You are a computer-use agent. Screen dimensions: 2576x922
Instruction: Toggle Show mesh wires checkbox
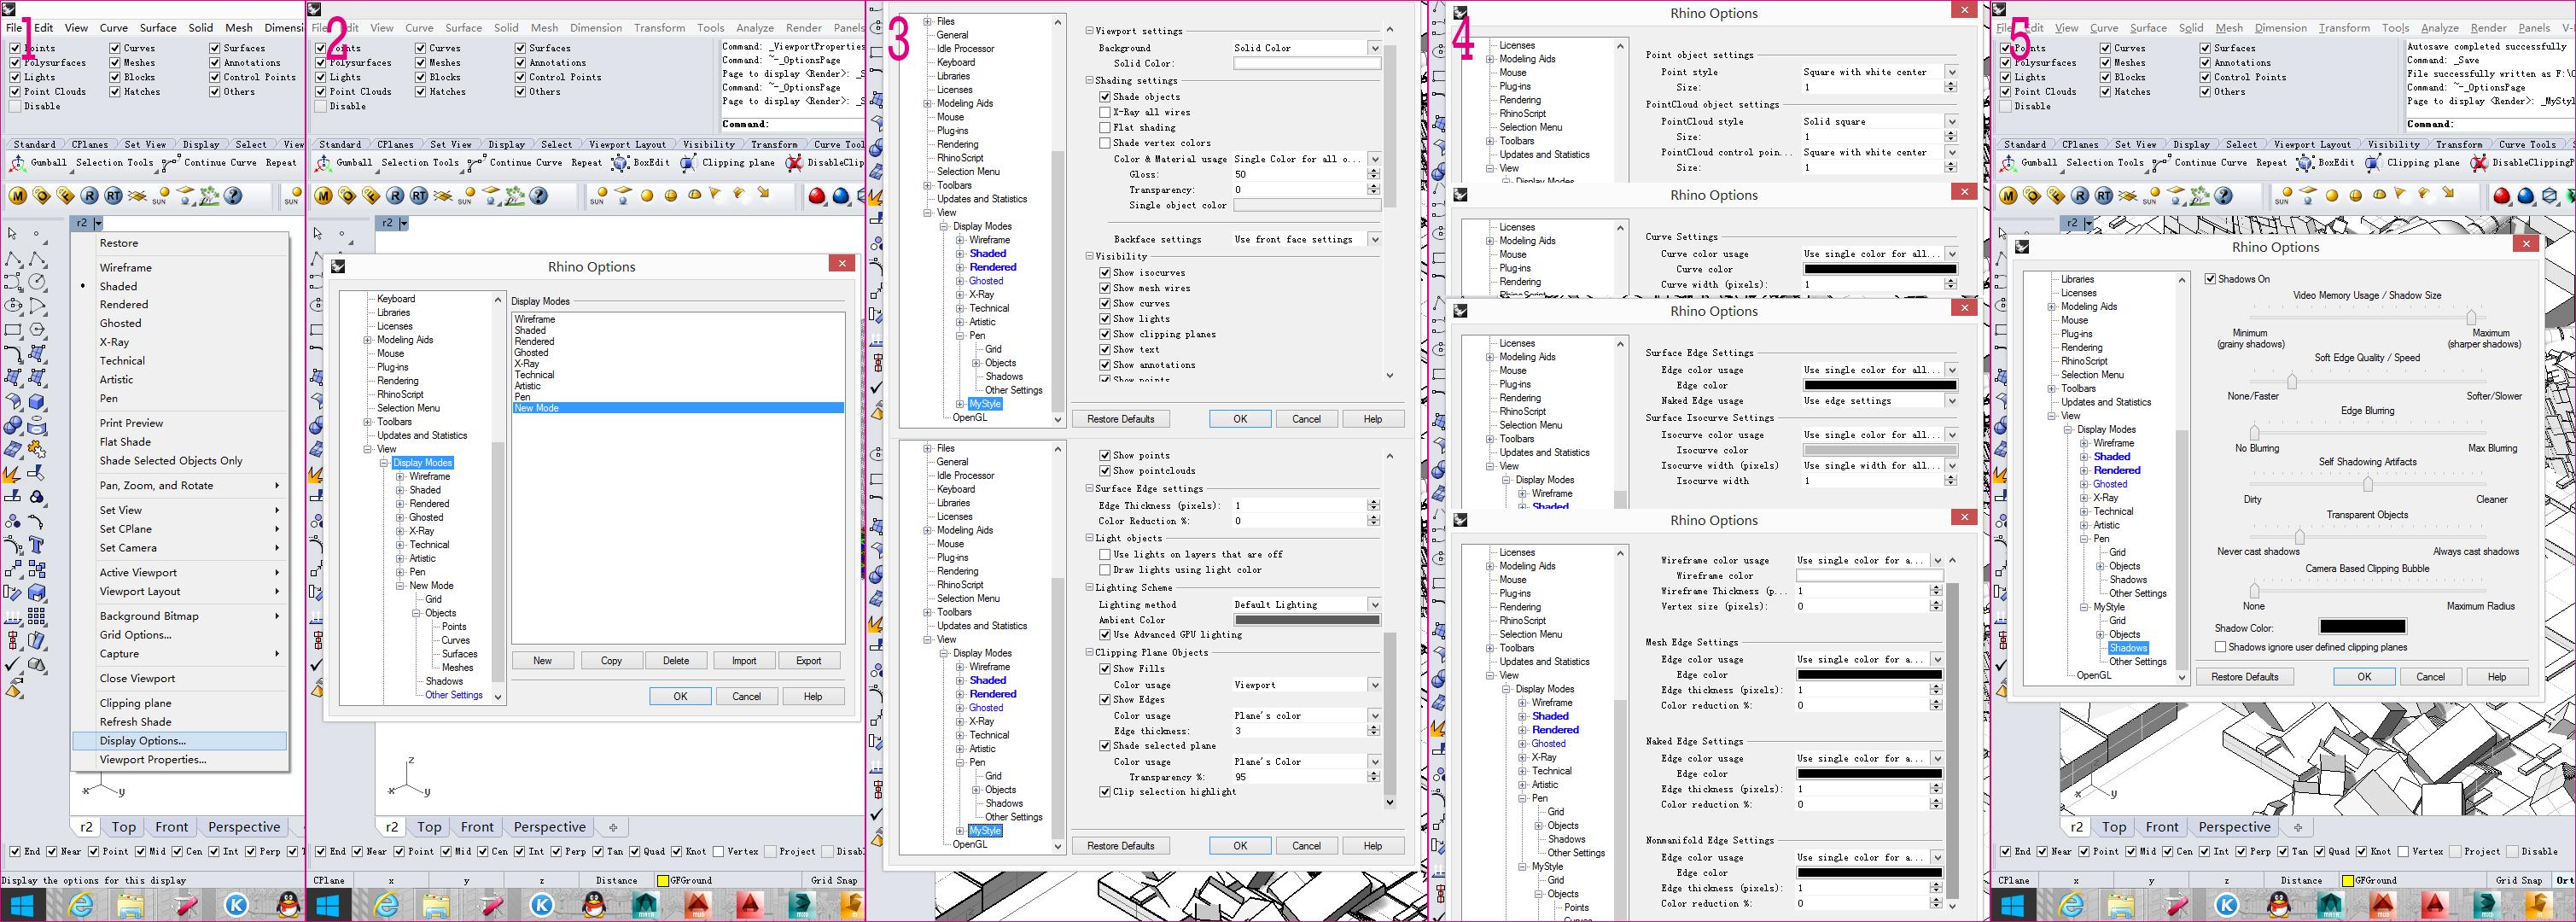(1105, 288)
